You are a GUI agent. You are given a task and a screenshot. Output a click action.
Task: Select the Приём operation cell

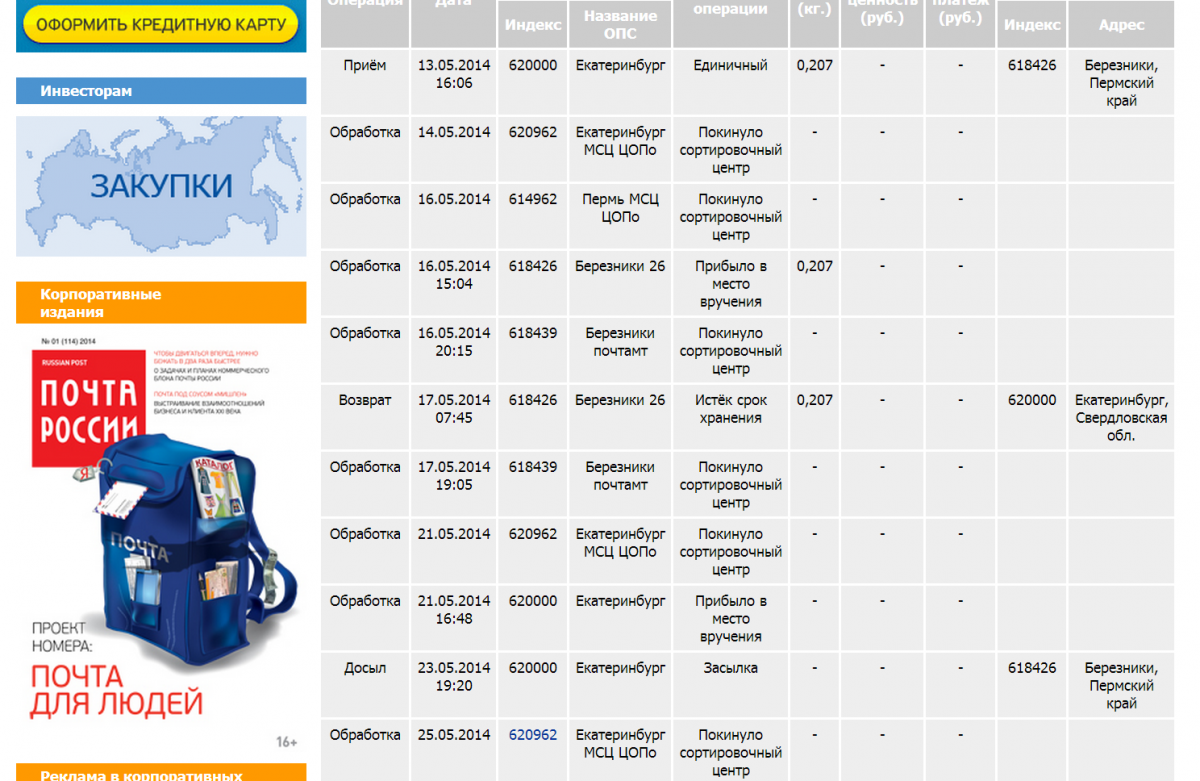[365, 66]
